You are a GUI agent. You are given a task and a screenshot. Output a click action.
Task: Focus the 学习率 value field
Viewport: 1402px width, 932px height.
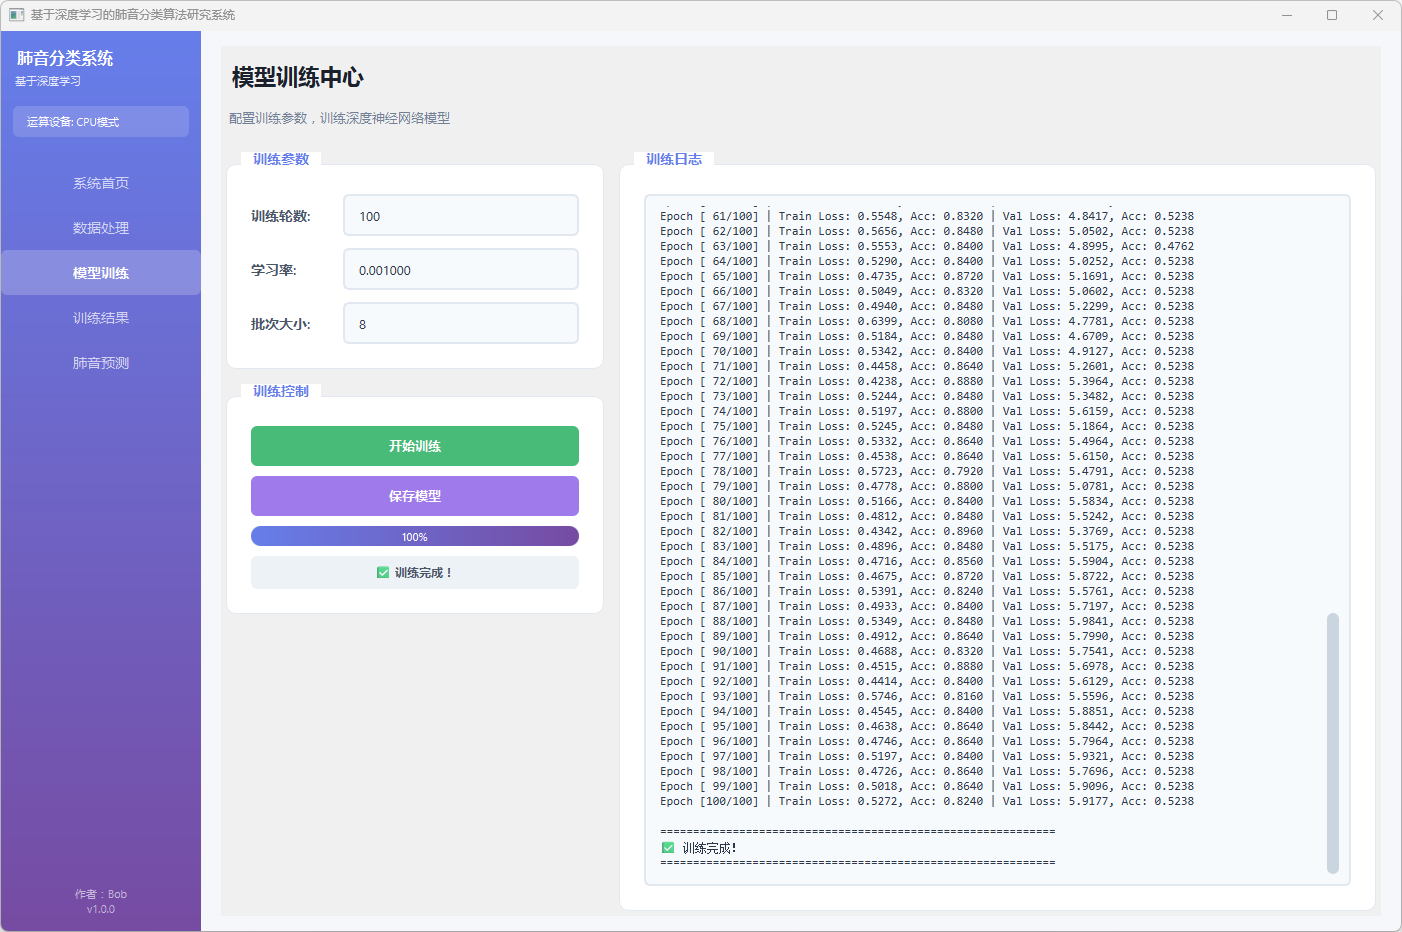pos(460,270)
